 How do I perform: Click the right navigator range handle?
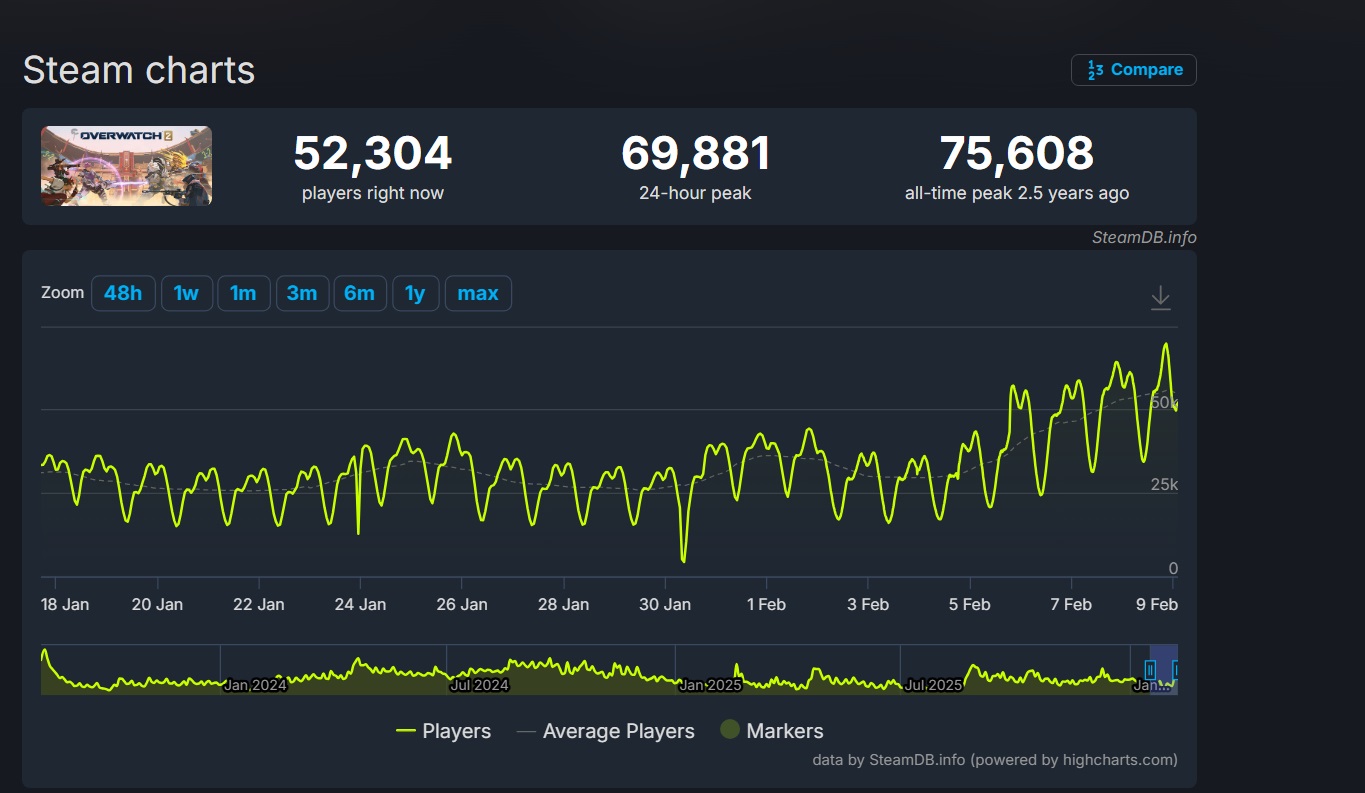click(1176, 669)
